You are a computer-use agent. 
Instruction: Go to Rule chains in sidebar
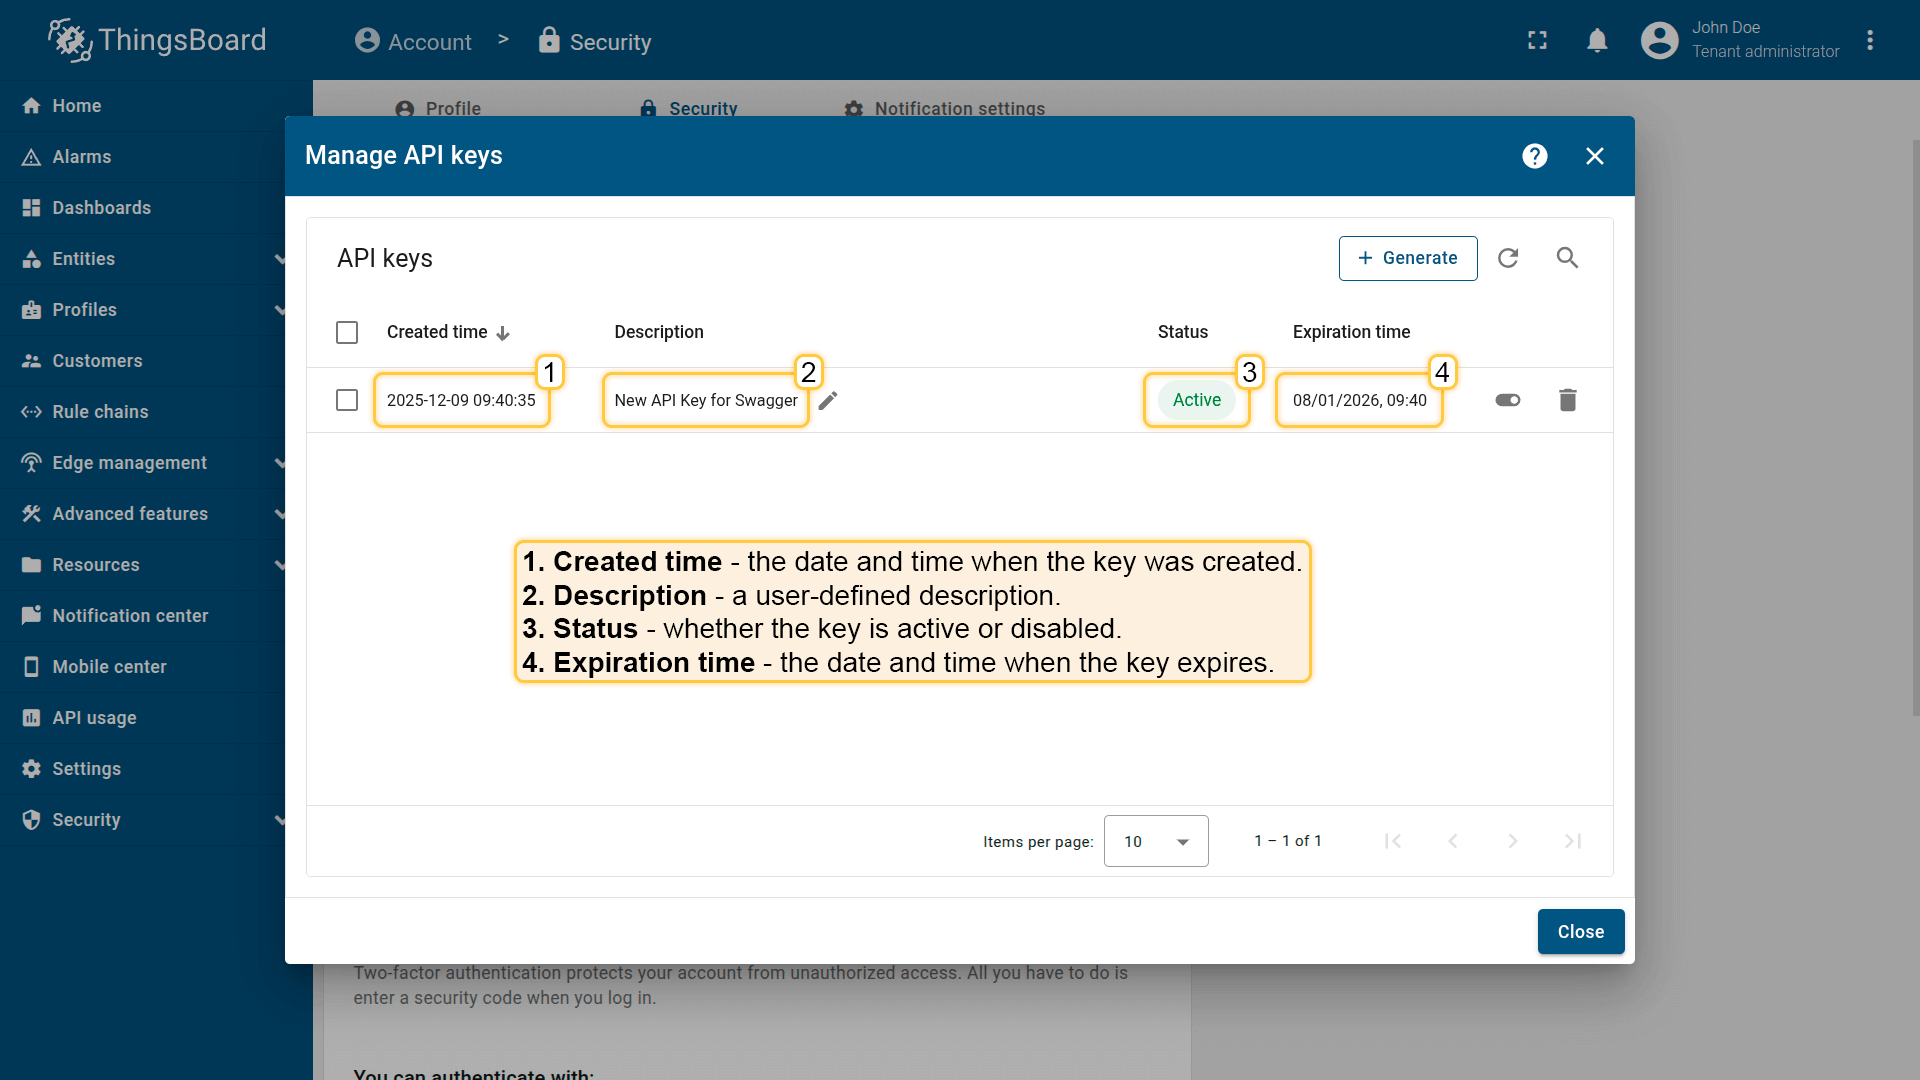pos(100,412)
